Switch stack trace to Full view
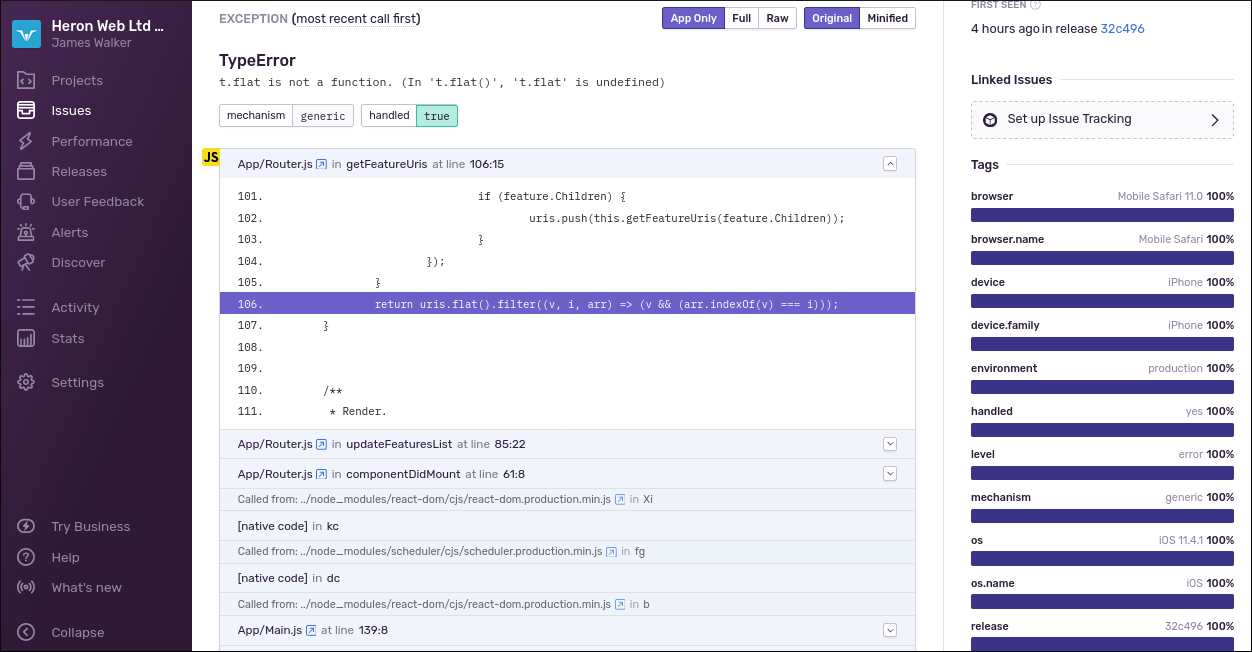This screenshot has width=1252, height=652. 741,18
